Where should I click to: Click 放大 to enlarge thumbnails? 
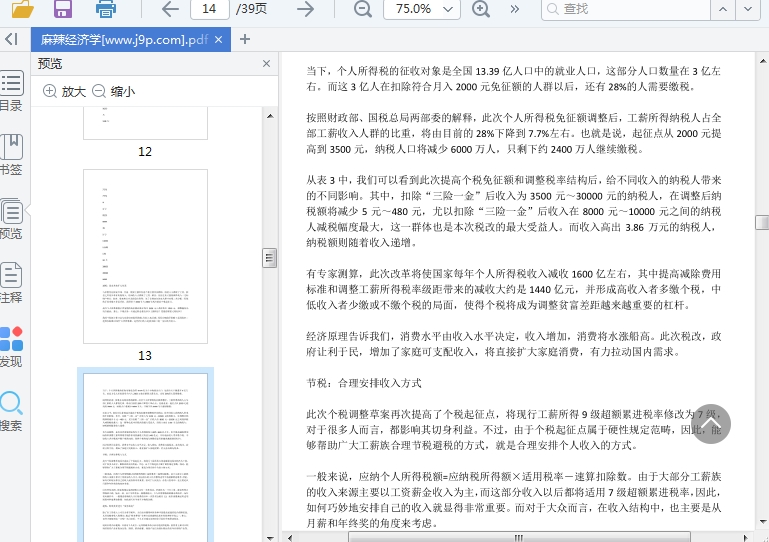(64, 91)
